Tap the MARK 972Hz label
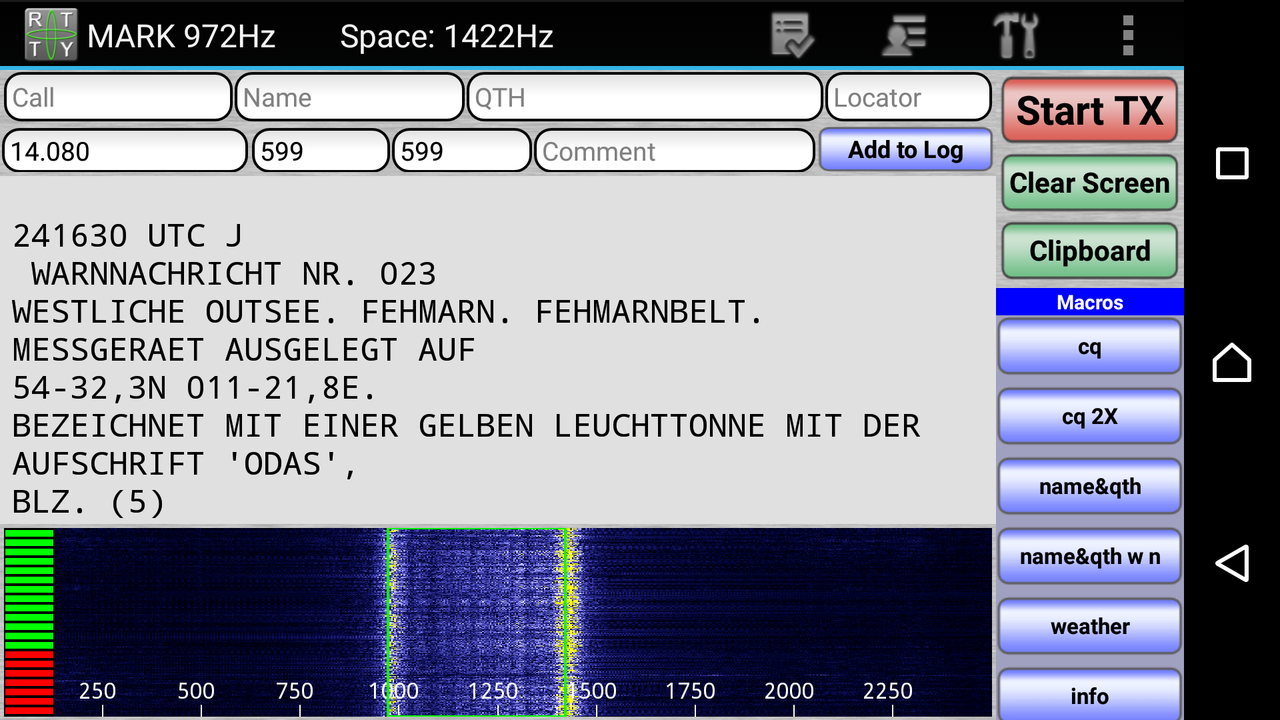The height and width of the screenshot is (720, 1280). 181,37
